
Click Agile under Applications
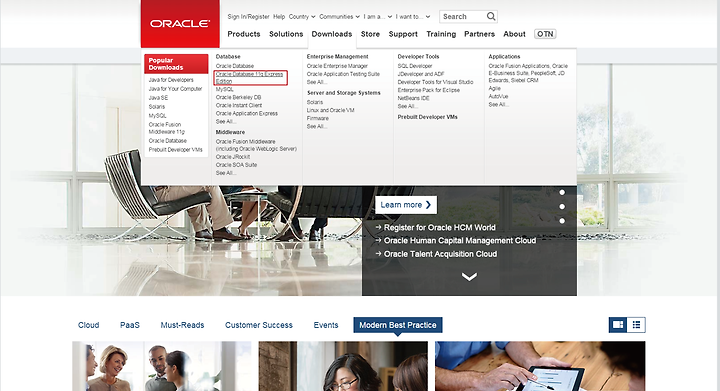click(495, 88)
